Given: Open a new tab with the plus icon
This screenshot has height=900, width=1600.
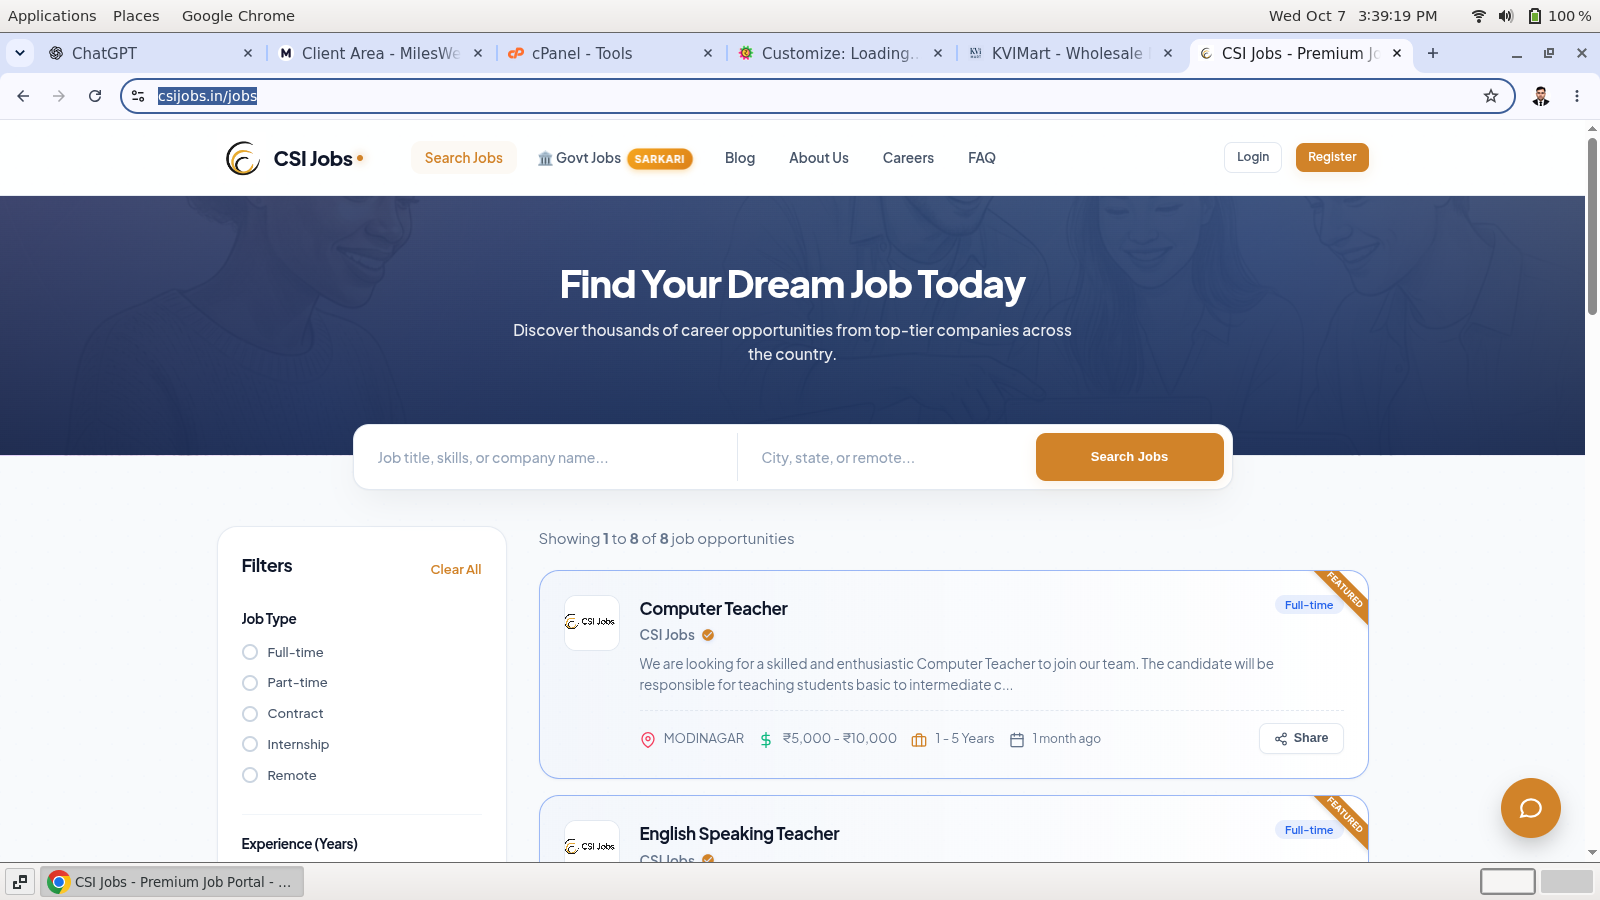Looking at the screenshot, I should tap(1433, 53).
